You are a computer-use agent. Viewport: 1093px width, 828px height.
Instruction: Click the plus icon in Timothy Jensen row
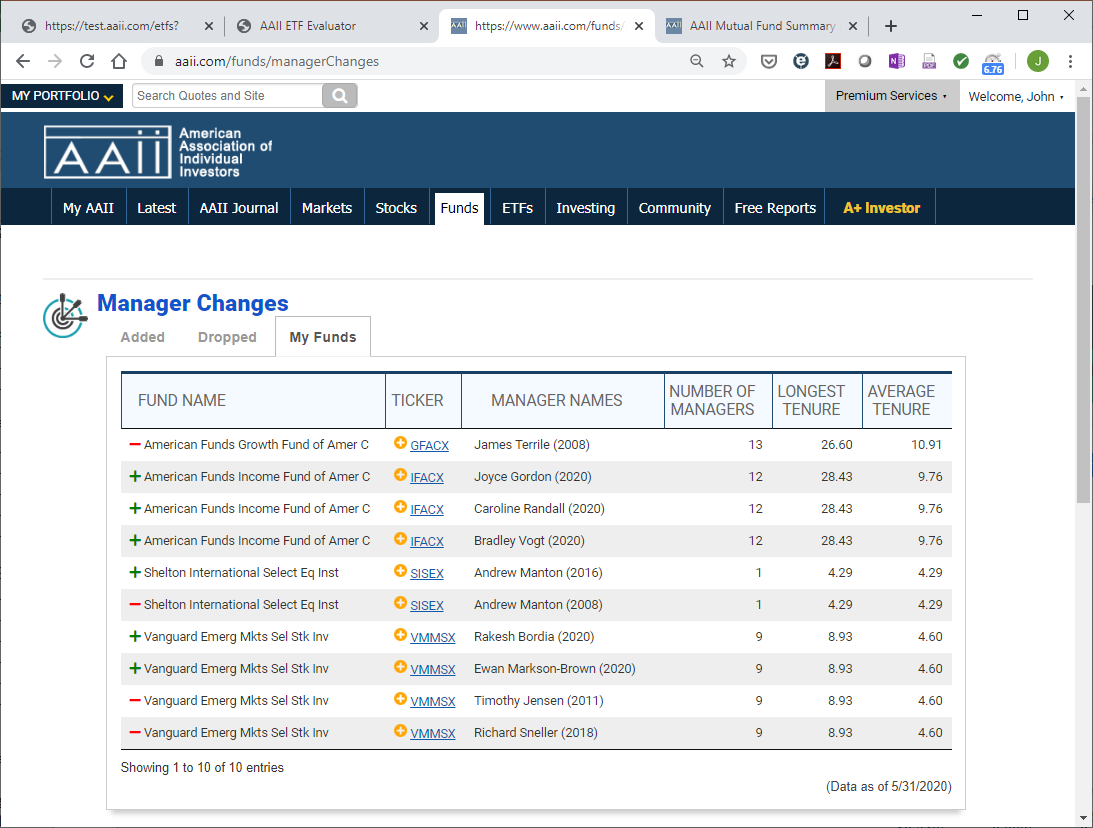(x=400, y=699)
